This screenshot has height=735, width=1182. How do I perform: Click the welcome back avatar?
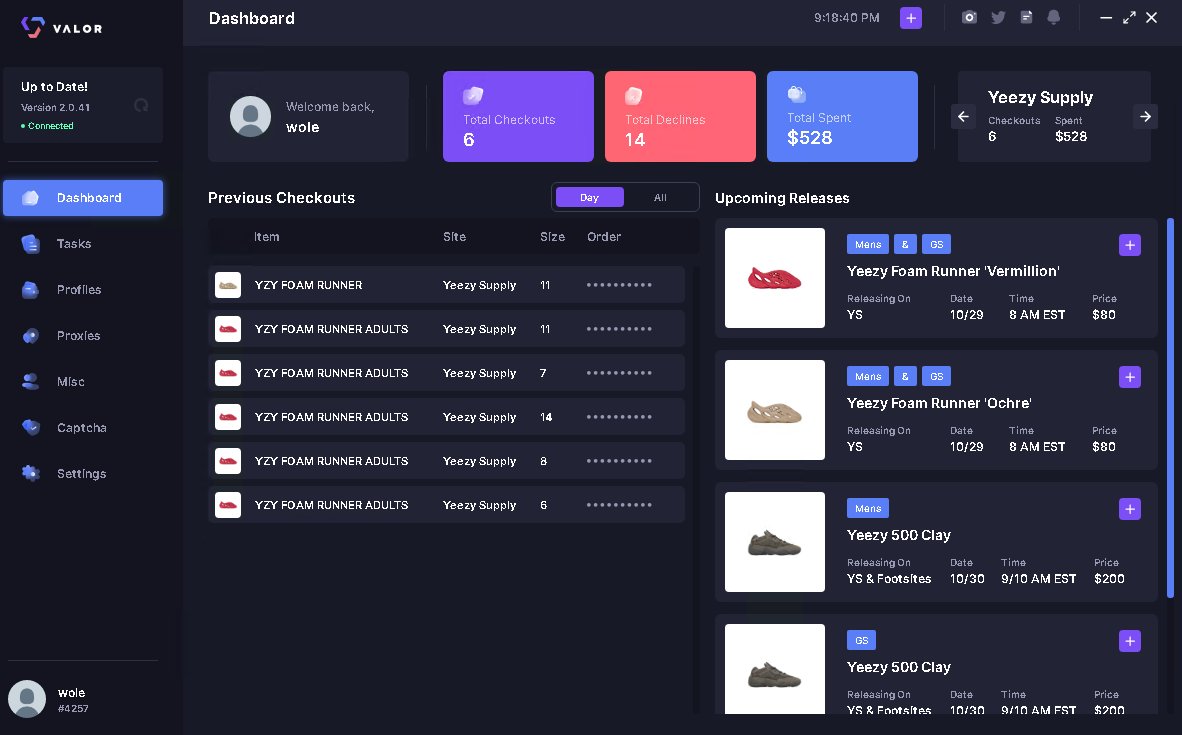250,116
